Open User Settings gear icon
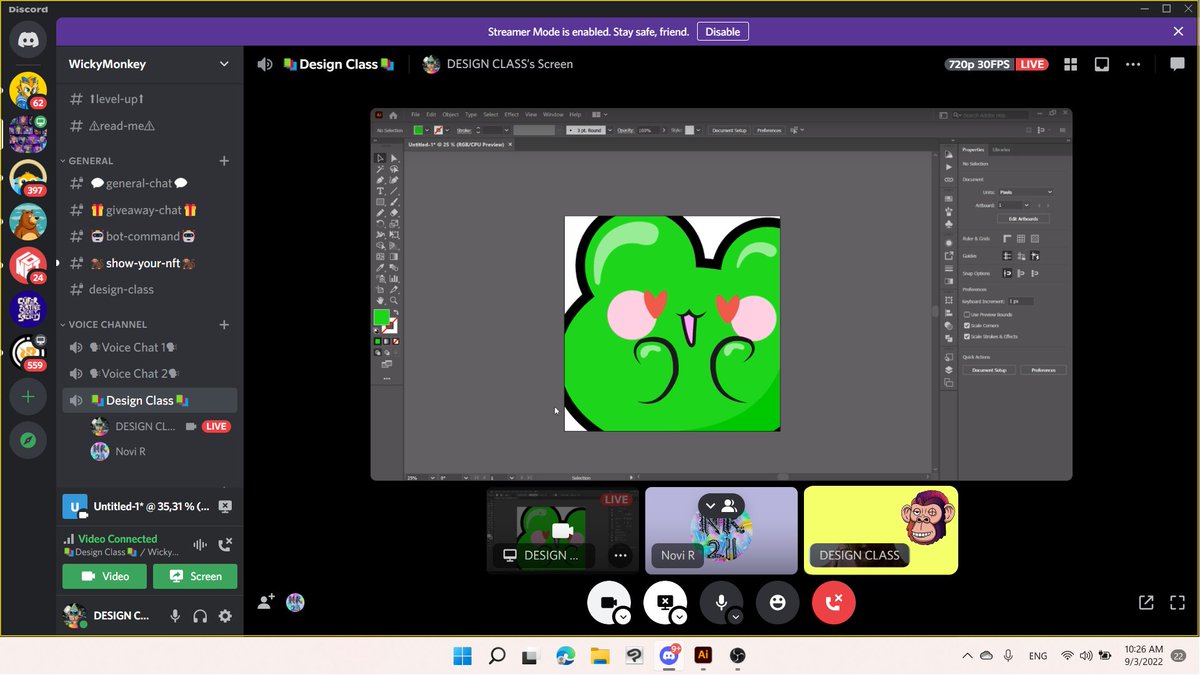Image resolution: width=1200 pixels, height=675 pixels. (225, 616)
